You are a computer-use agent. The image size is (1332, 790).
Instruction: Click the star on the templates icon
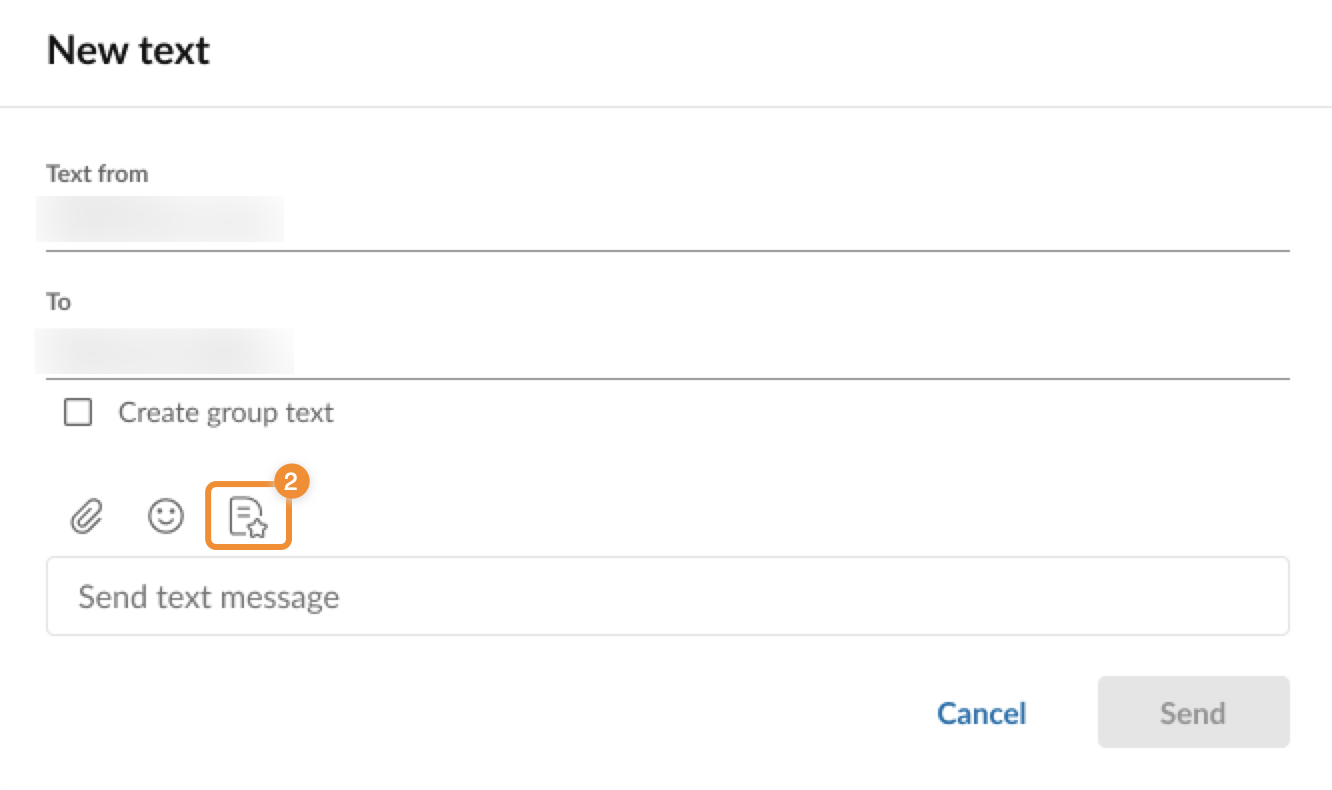(x=257, y=529)
